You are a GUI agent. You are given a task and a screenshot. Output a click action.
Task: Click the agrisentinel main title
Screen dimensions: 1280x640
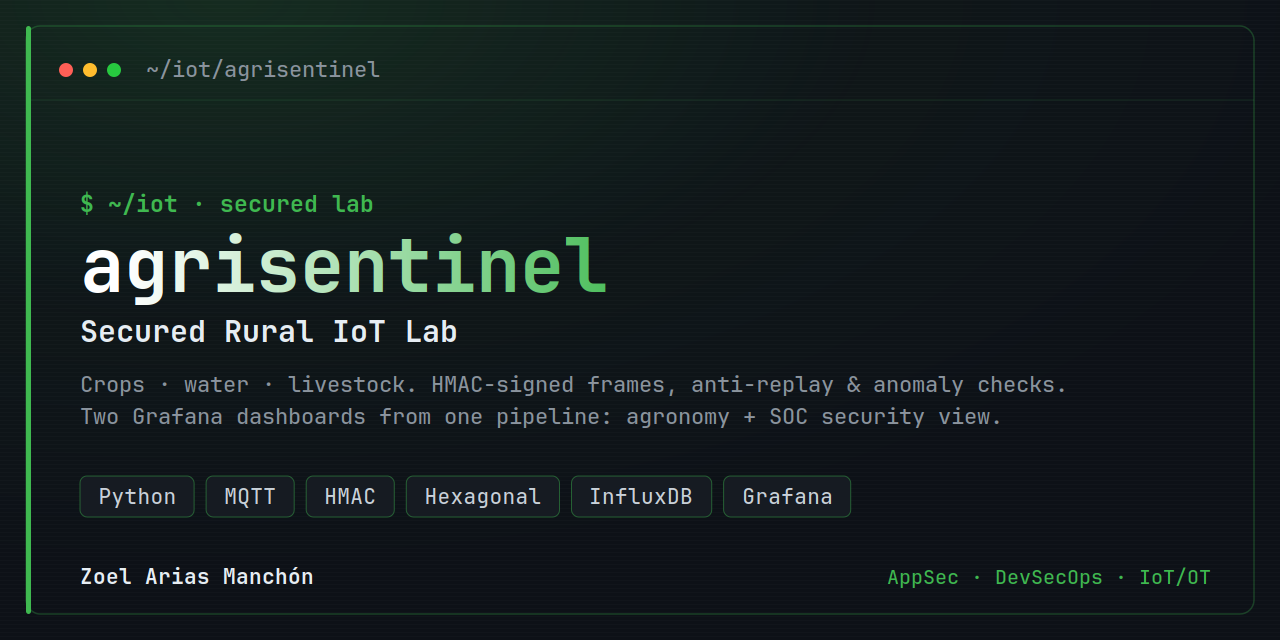pyautogui.click(x=344, y=269)
